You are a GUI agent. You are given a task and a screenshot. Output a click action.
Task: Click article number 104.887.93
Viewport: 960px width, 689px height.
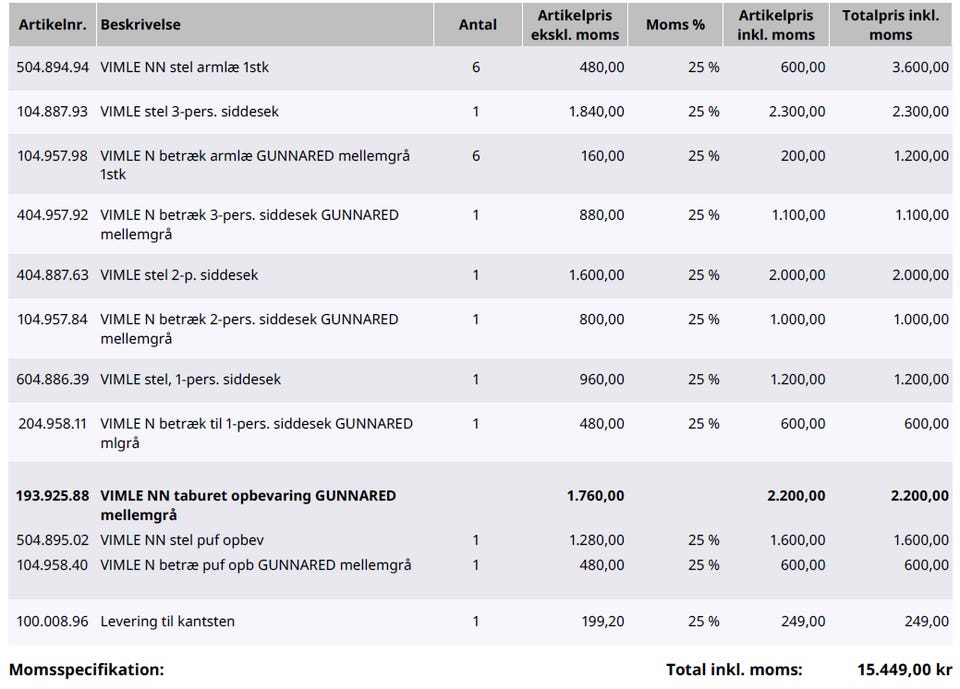[53, 111]
